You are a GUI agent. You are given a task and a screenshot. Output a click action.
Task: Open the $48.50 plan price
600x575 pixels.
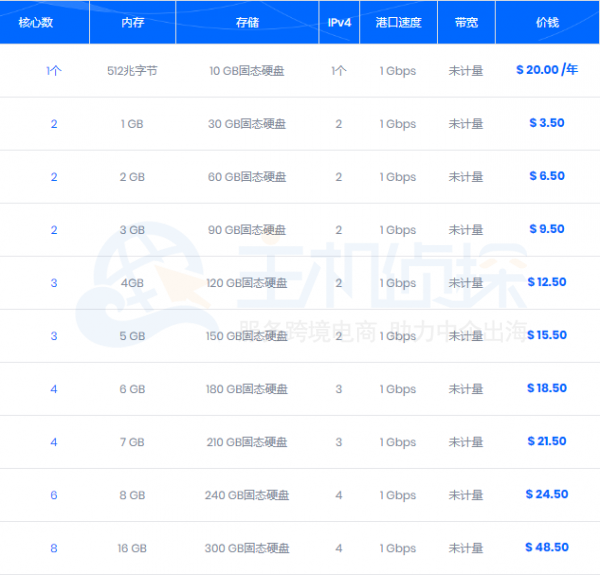pos(547,547)
